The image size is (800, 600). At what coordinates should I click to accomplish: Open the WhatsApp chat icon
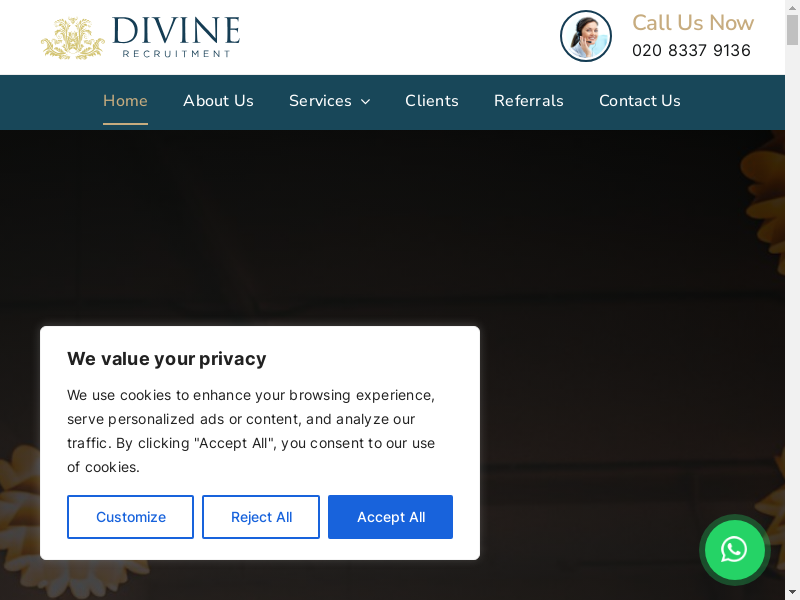[734, 550]
